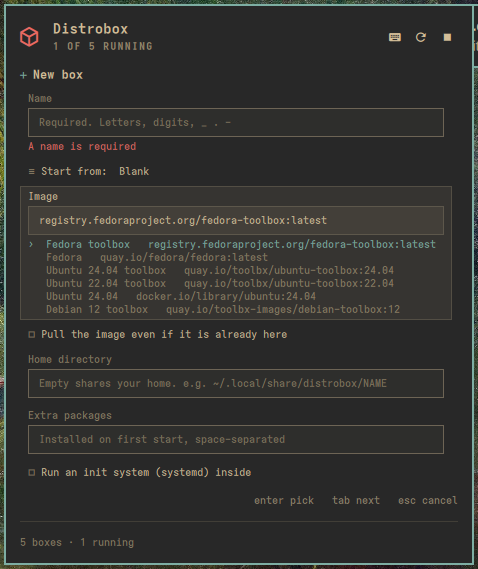Focus the Image input field
Image resolution: width=478 pixels, height=569 pixels.
(x=236, y=220)
